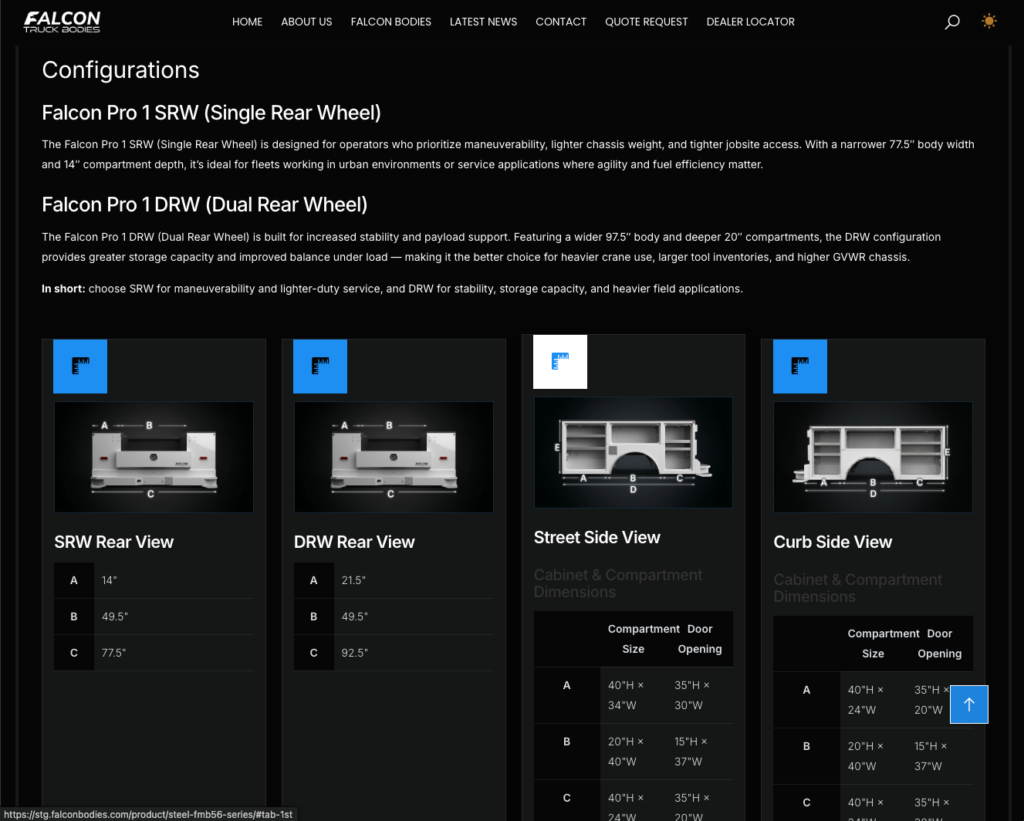The height and width of the screenshot is (821, 1024).
Task: Click the DRW Rear View diagram image
Action: (393, 455)
